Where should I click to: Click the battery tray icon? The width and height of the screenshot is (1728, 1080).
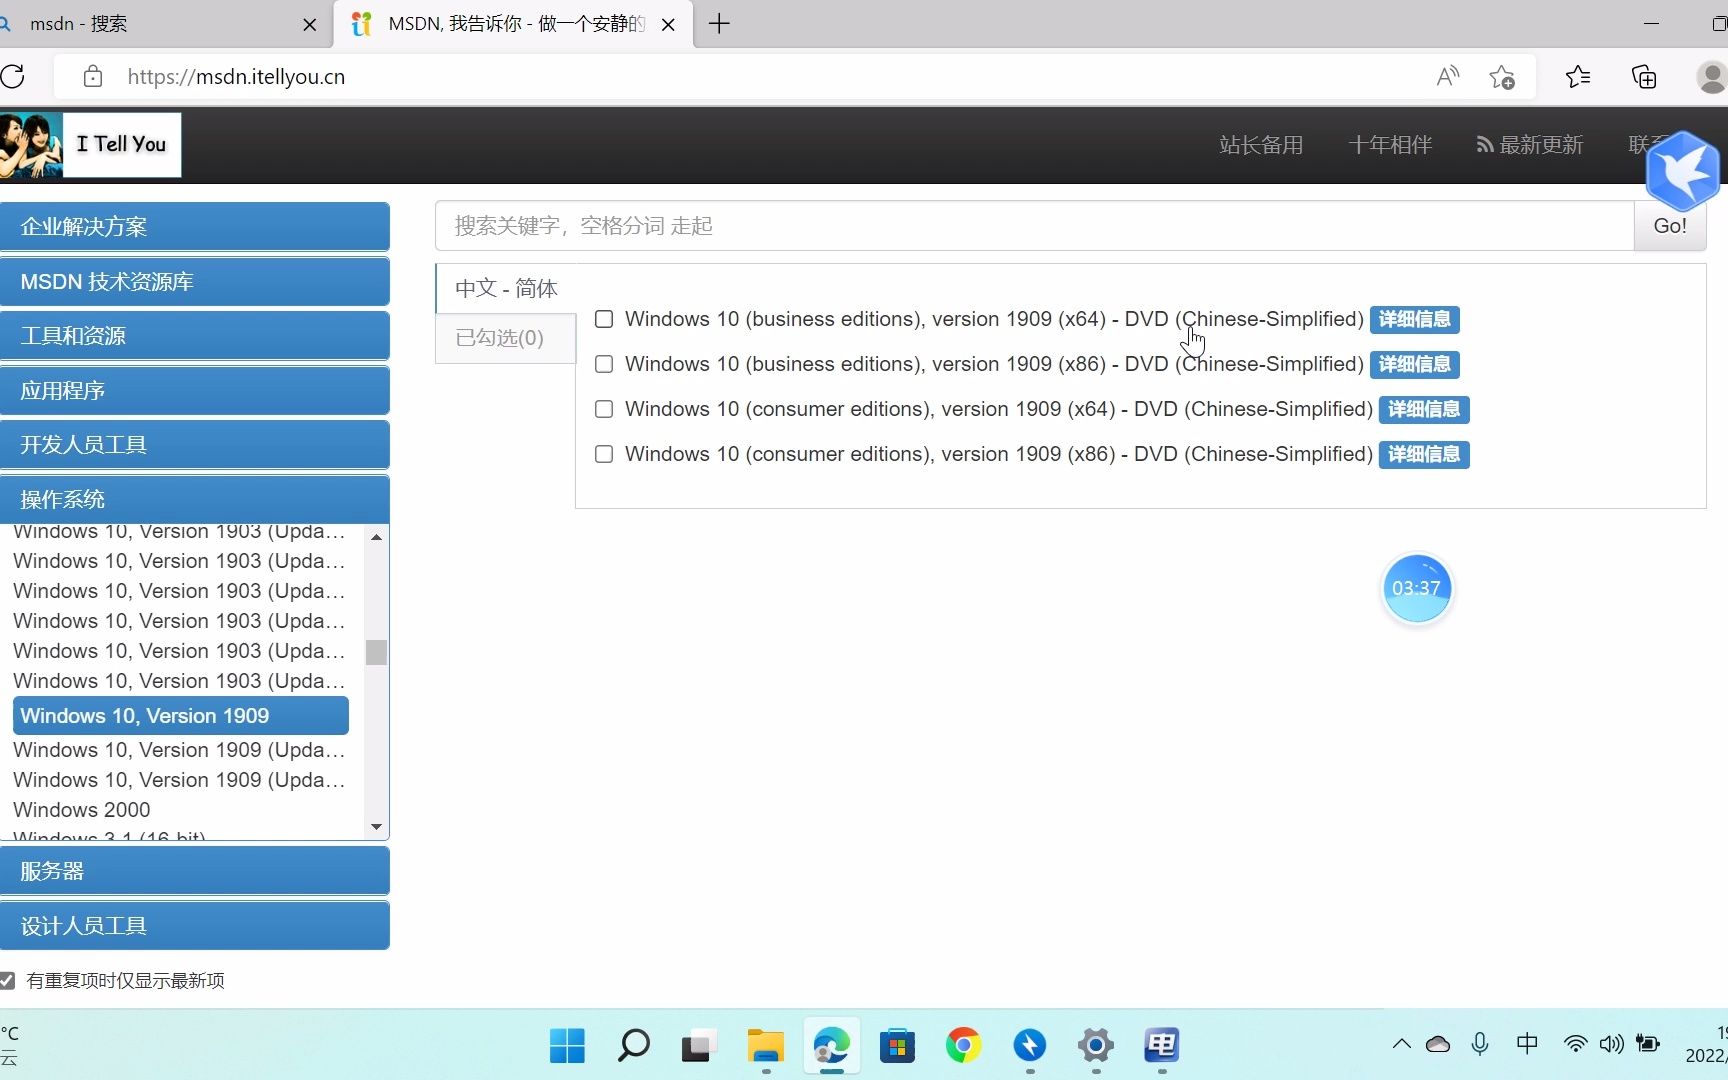[x=1648, y=1044]
